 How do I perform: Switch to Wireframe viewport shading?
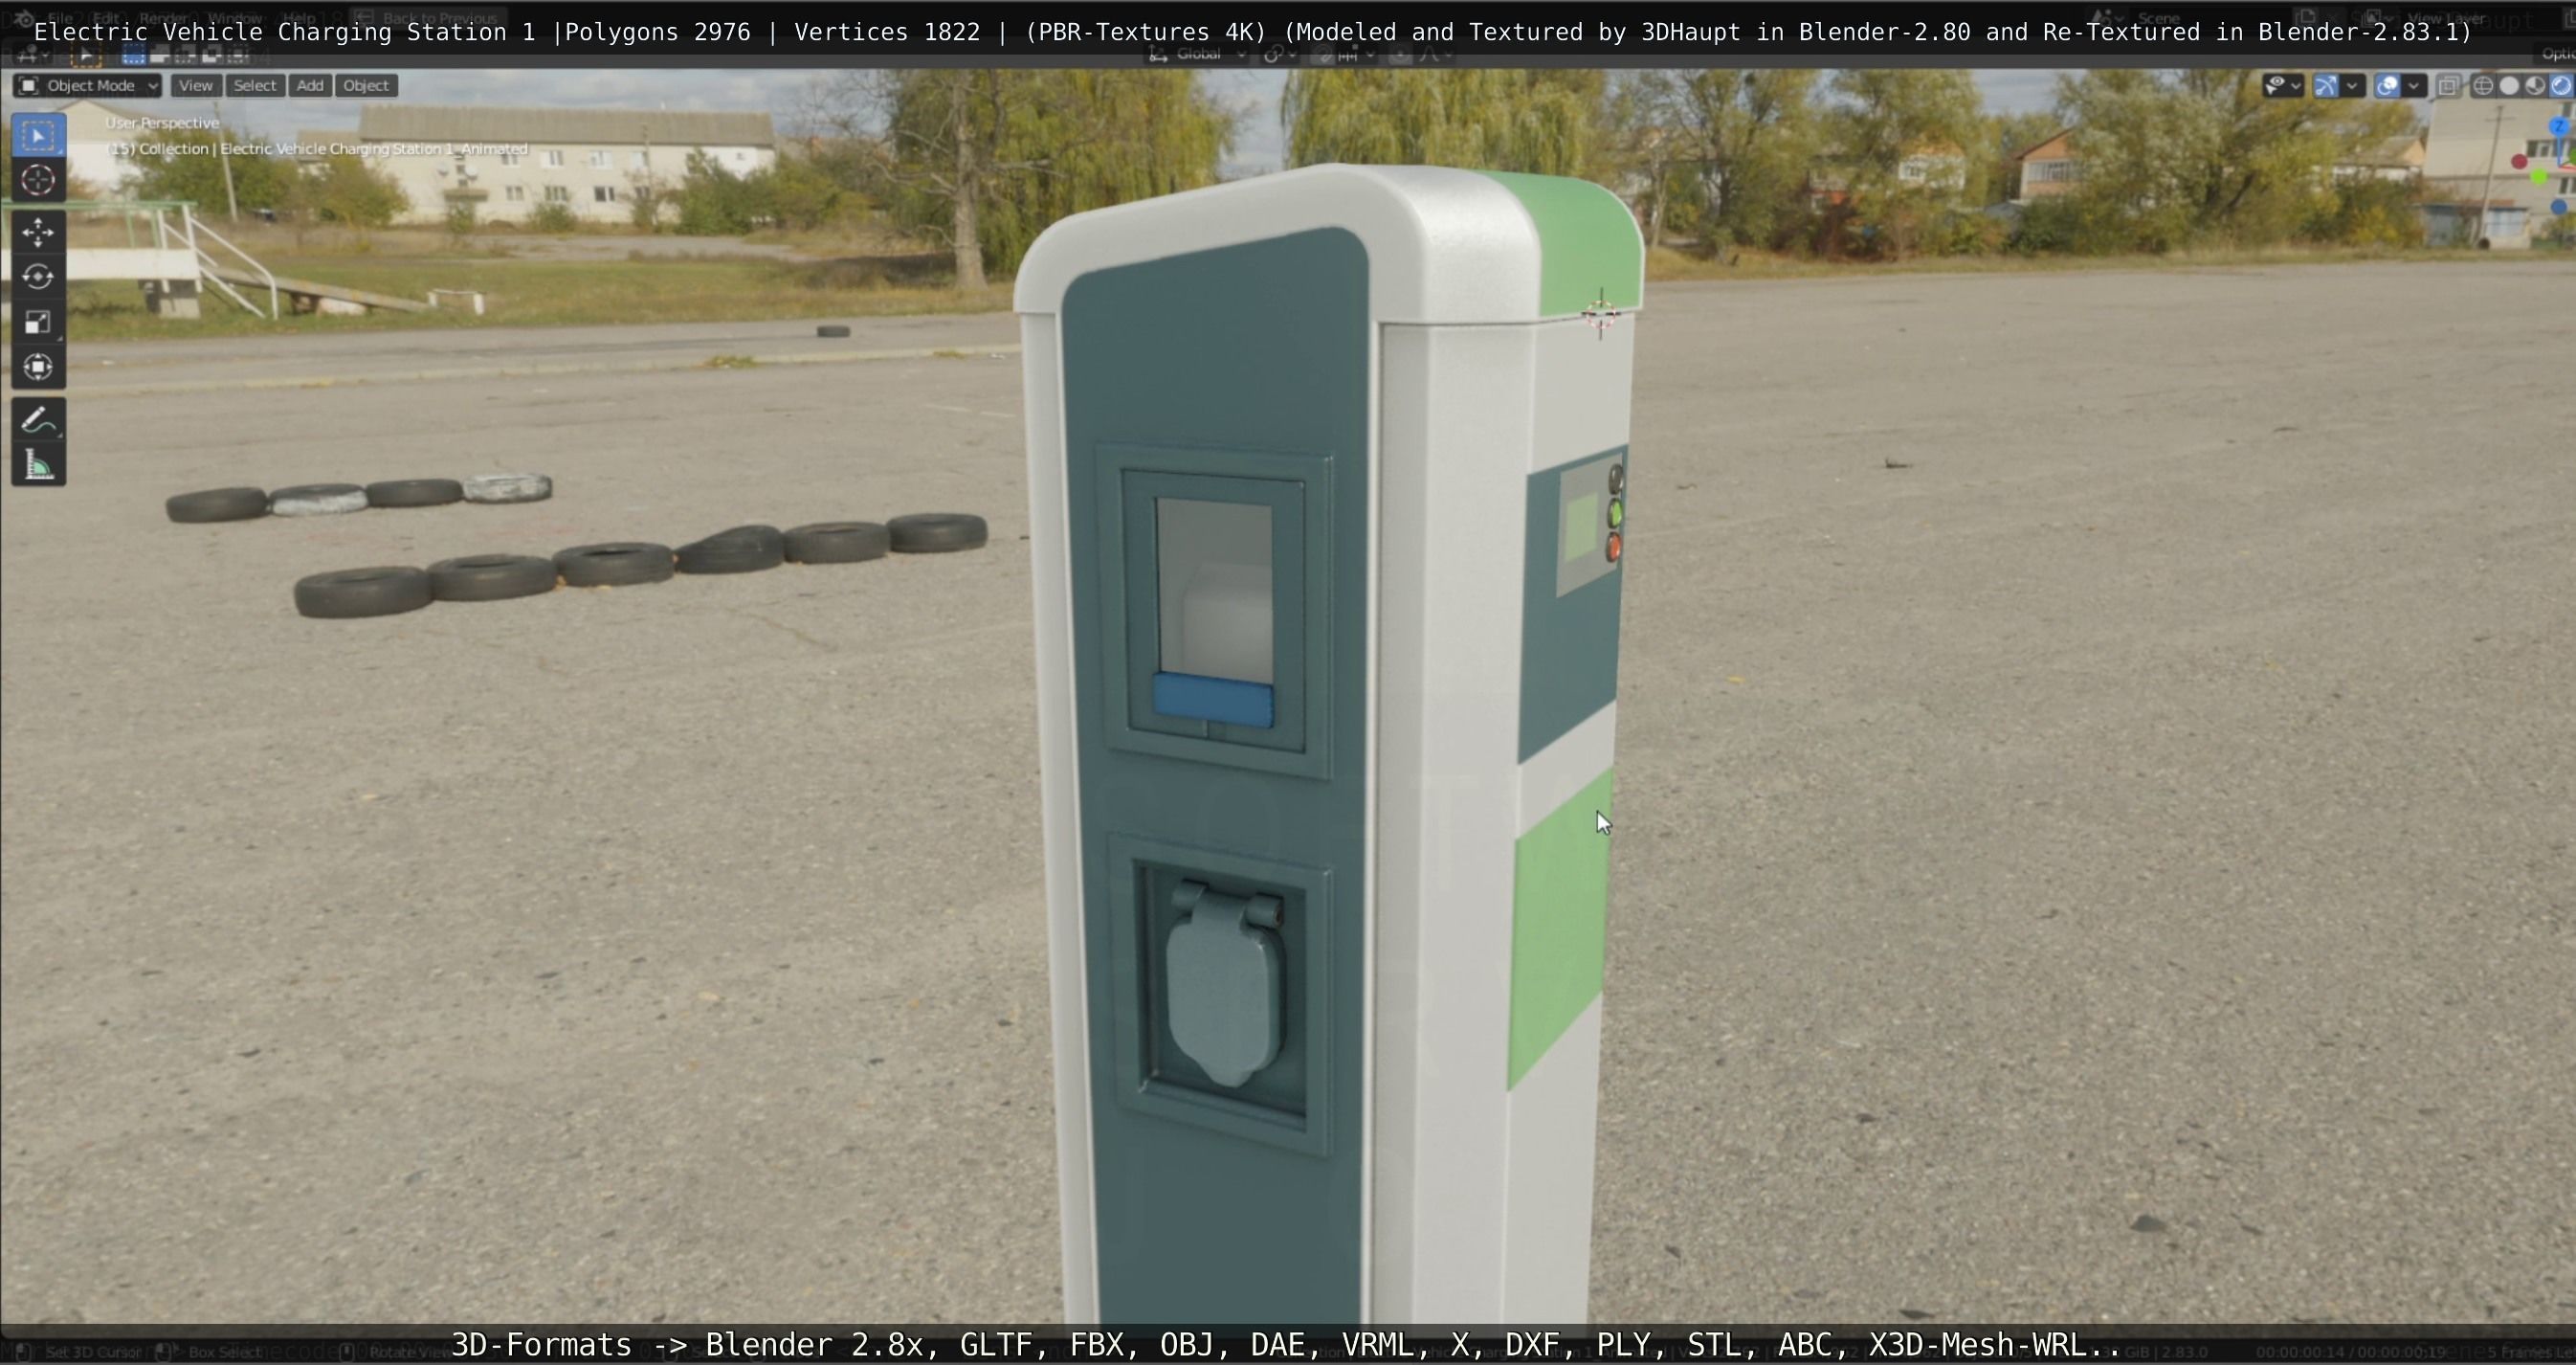(x=2483, y=86)
